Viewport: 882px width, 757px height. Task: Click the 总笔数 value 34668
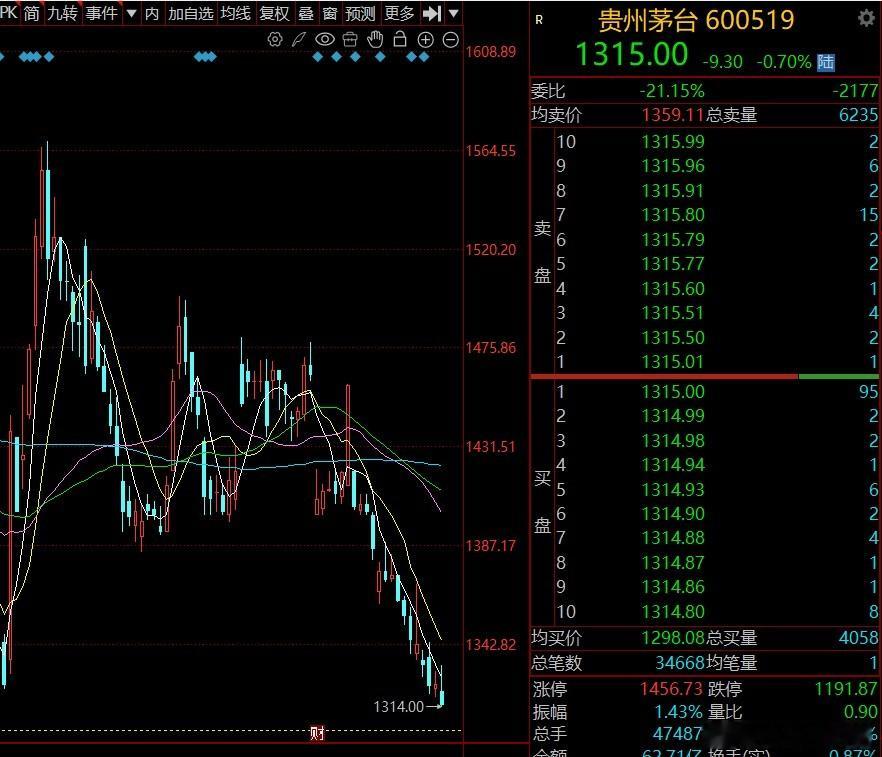point(680,663)
